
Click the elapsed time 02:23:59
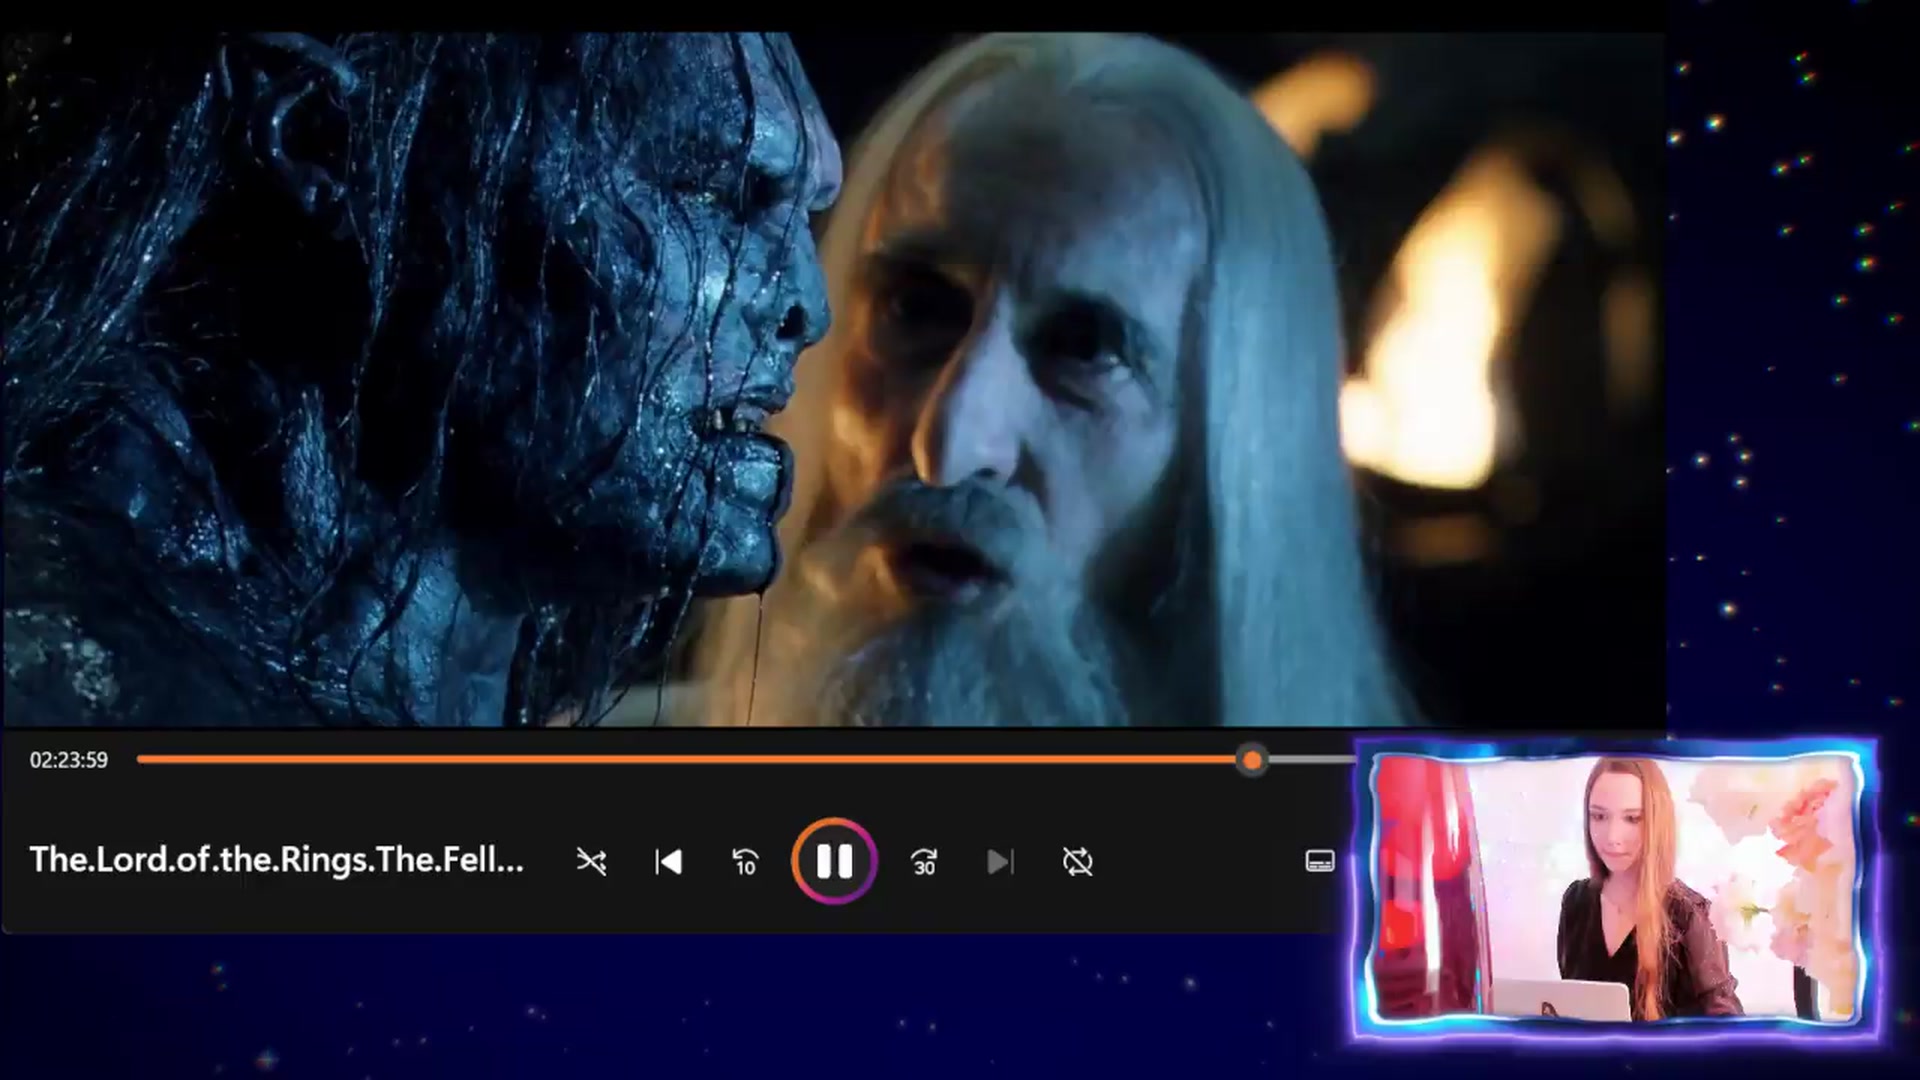[x=69, y=760]
